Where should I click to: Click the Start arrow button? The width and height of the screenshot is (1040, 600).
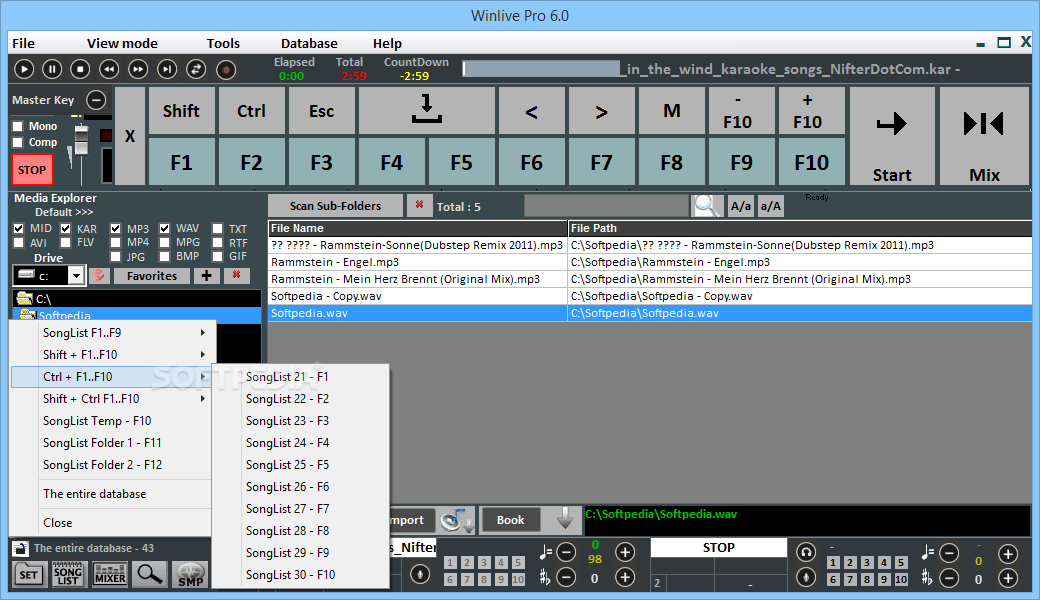(891, 136)
